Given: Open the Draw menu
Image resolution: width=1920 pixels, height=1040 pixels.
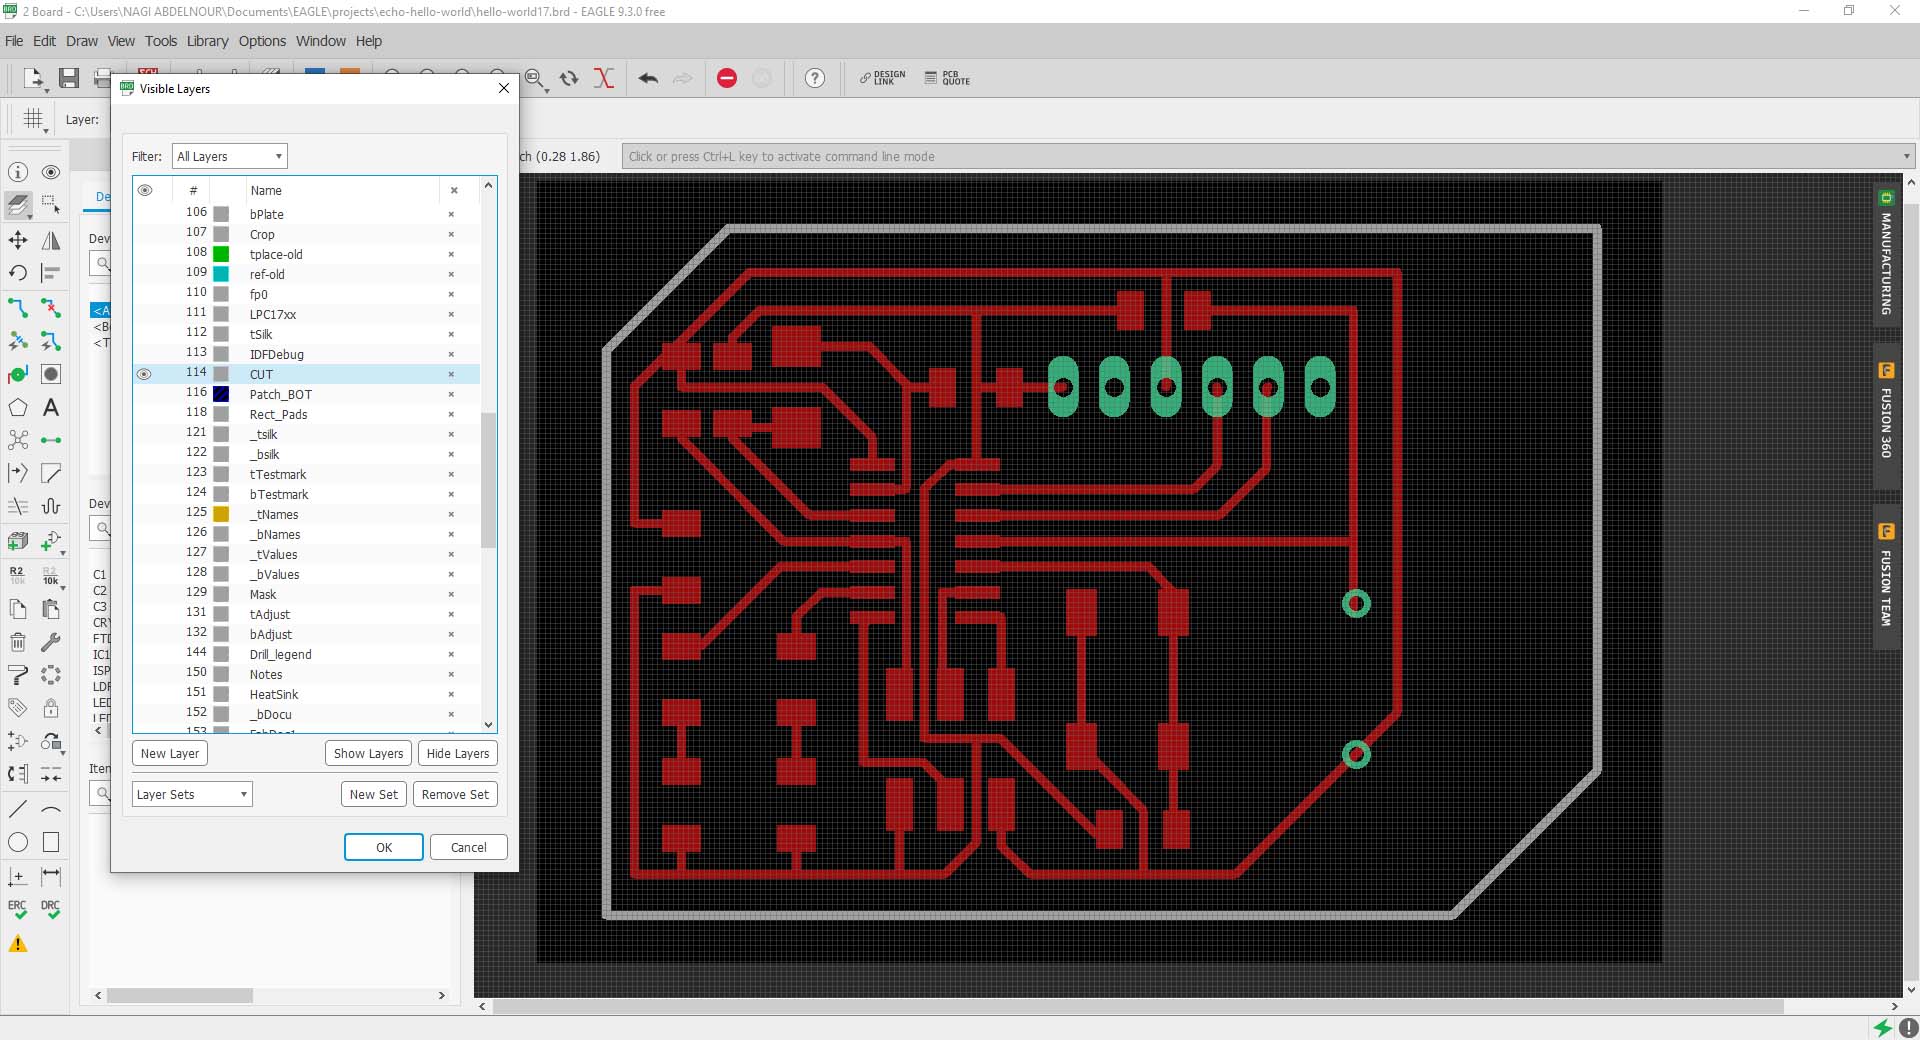Looking at the screenshot, I should click(x=82, y=41).
